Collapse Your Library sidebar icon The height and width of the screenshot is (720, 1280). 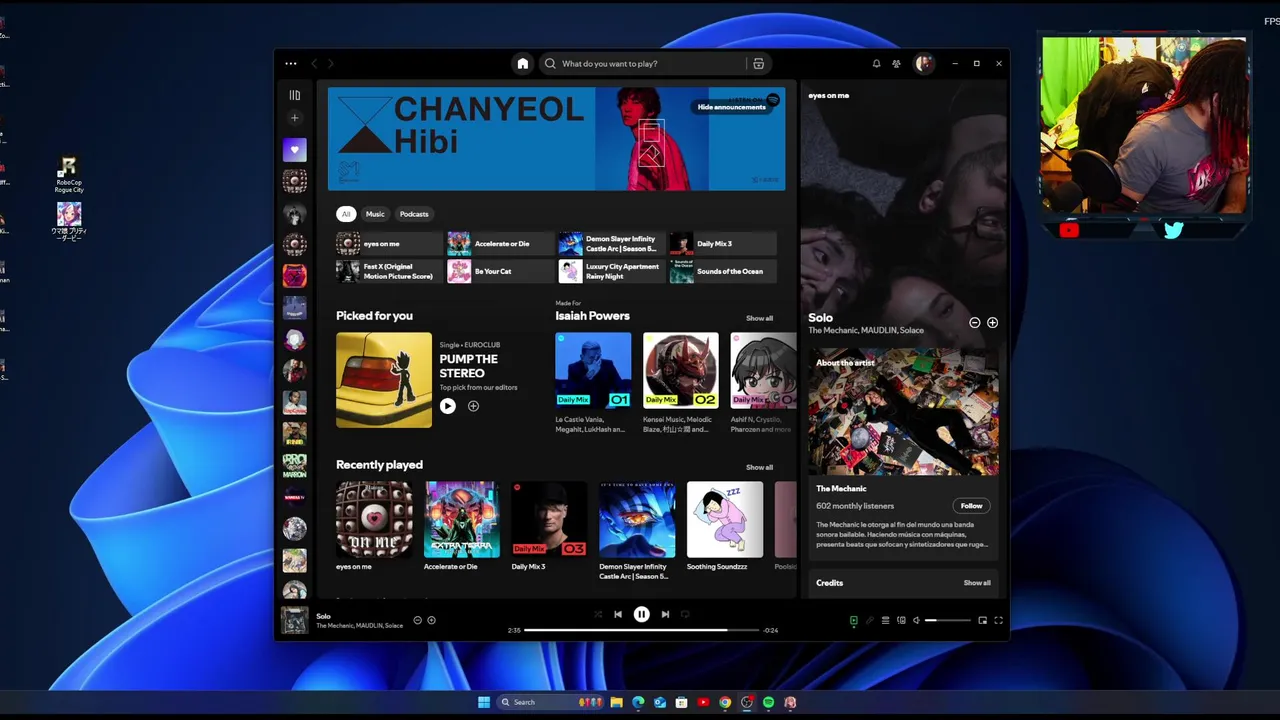point(294,95)
